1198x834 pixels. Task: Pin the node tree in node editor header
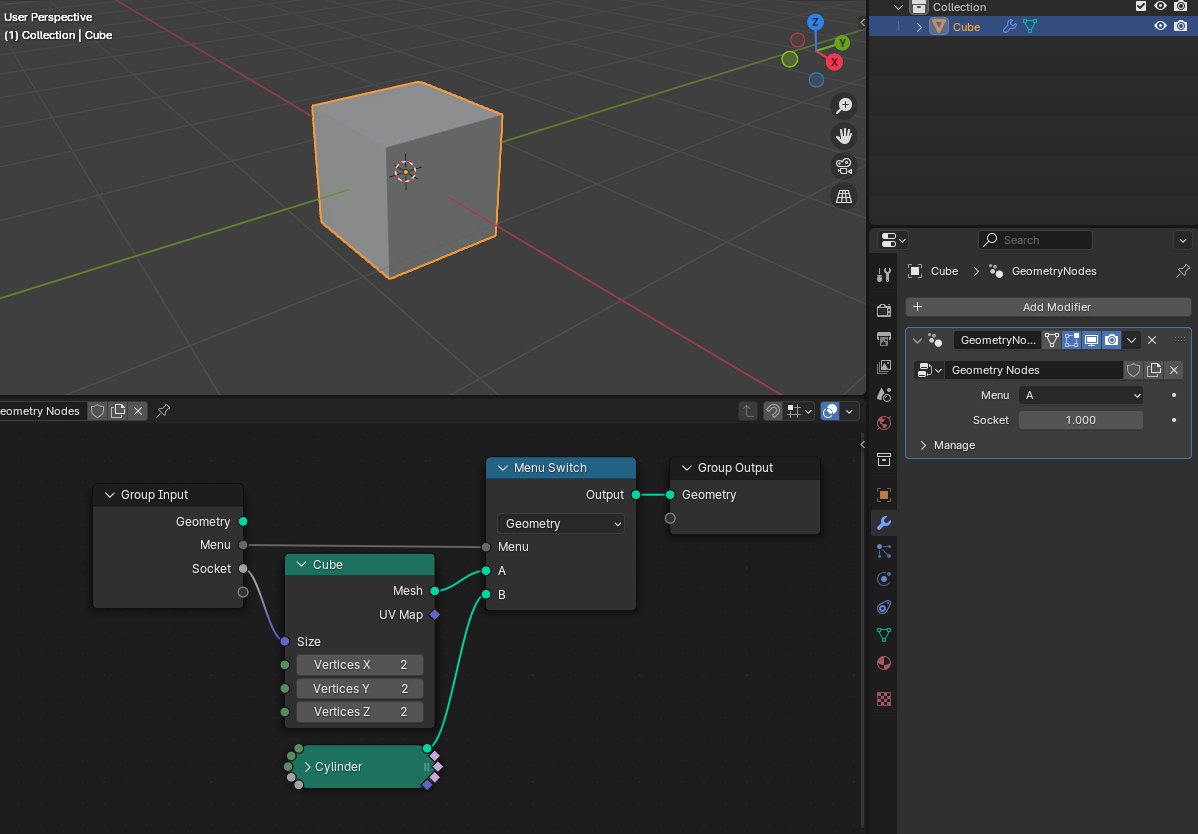(163, 411)
